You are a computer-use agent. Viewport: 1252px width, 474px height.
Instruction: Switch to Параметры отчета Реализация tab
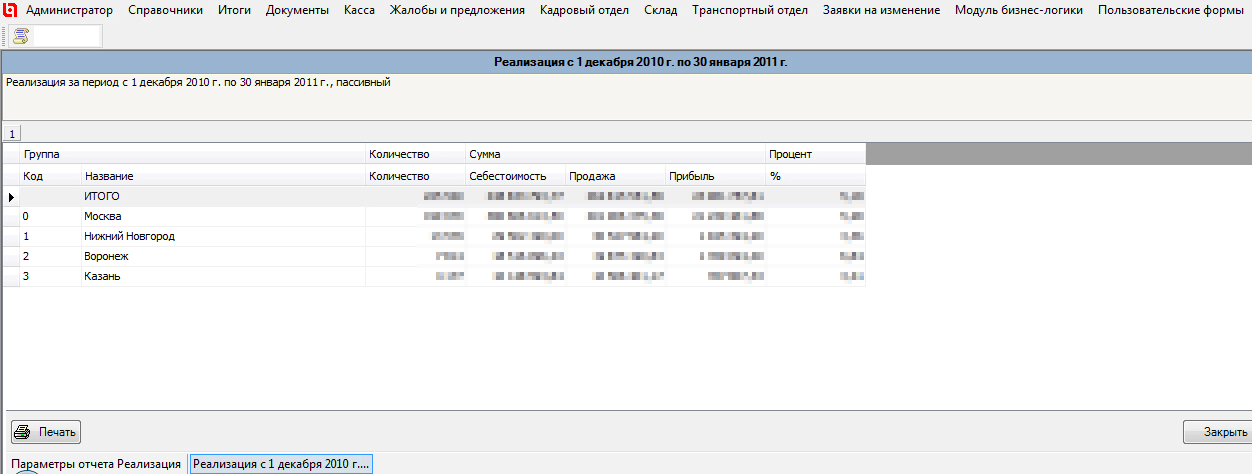(x=96, y=464)
